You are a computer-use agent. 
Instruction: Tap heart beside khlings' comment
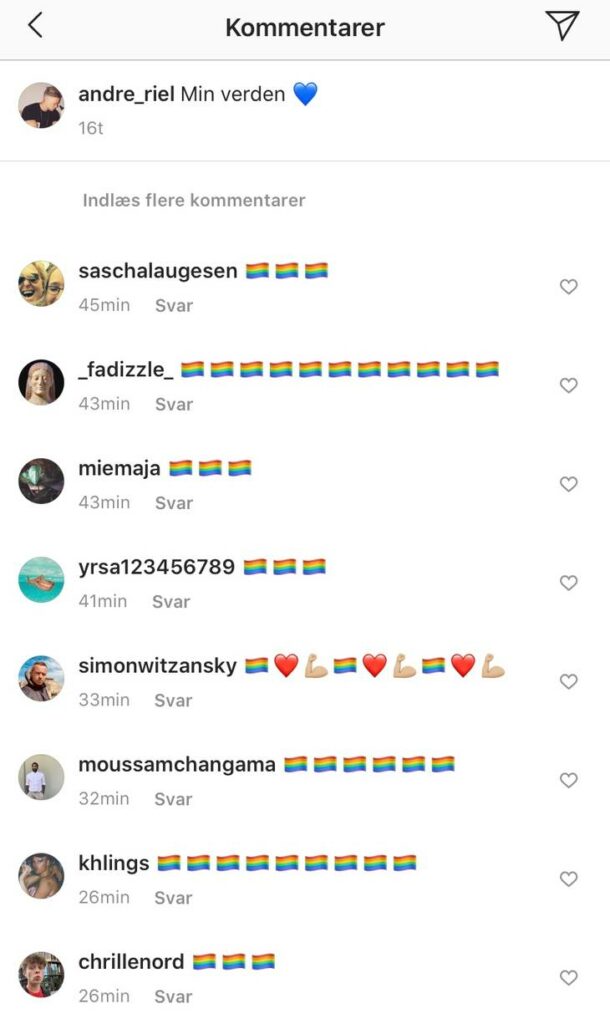tap(569, 879)
